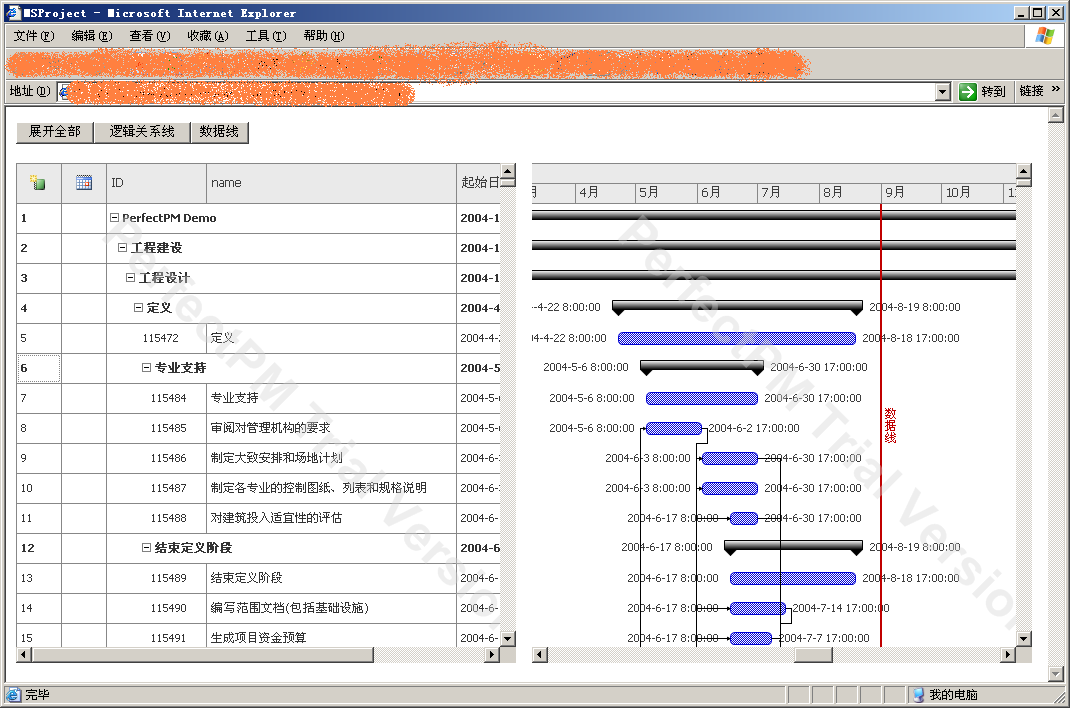Click the 逻辑关系线 button
The image size is (1070, 708).
click(x=142, y=132)
